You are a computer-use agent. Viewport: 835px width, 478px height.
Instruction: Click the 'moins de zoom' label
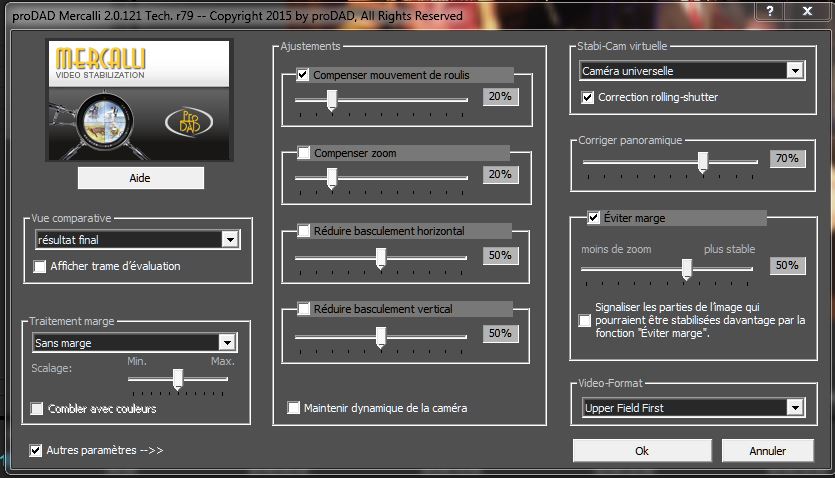click(x=616, y=249)
